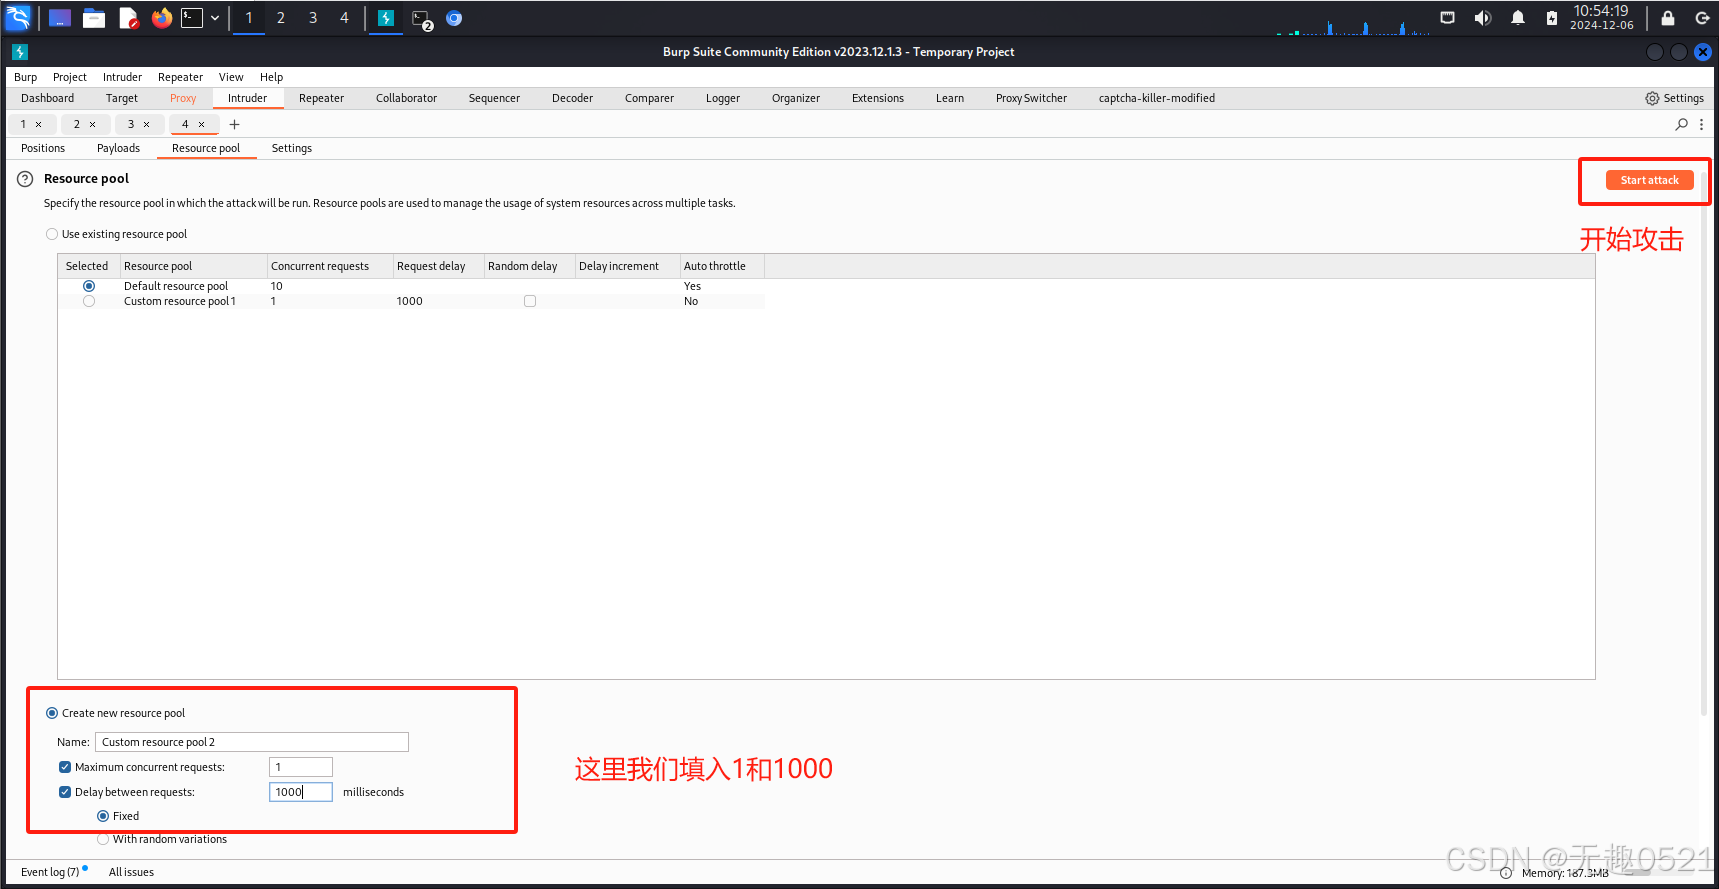Open the captcha-killer-modified tab
Screen dimensions: 1719x889
click(1157, 98)
